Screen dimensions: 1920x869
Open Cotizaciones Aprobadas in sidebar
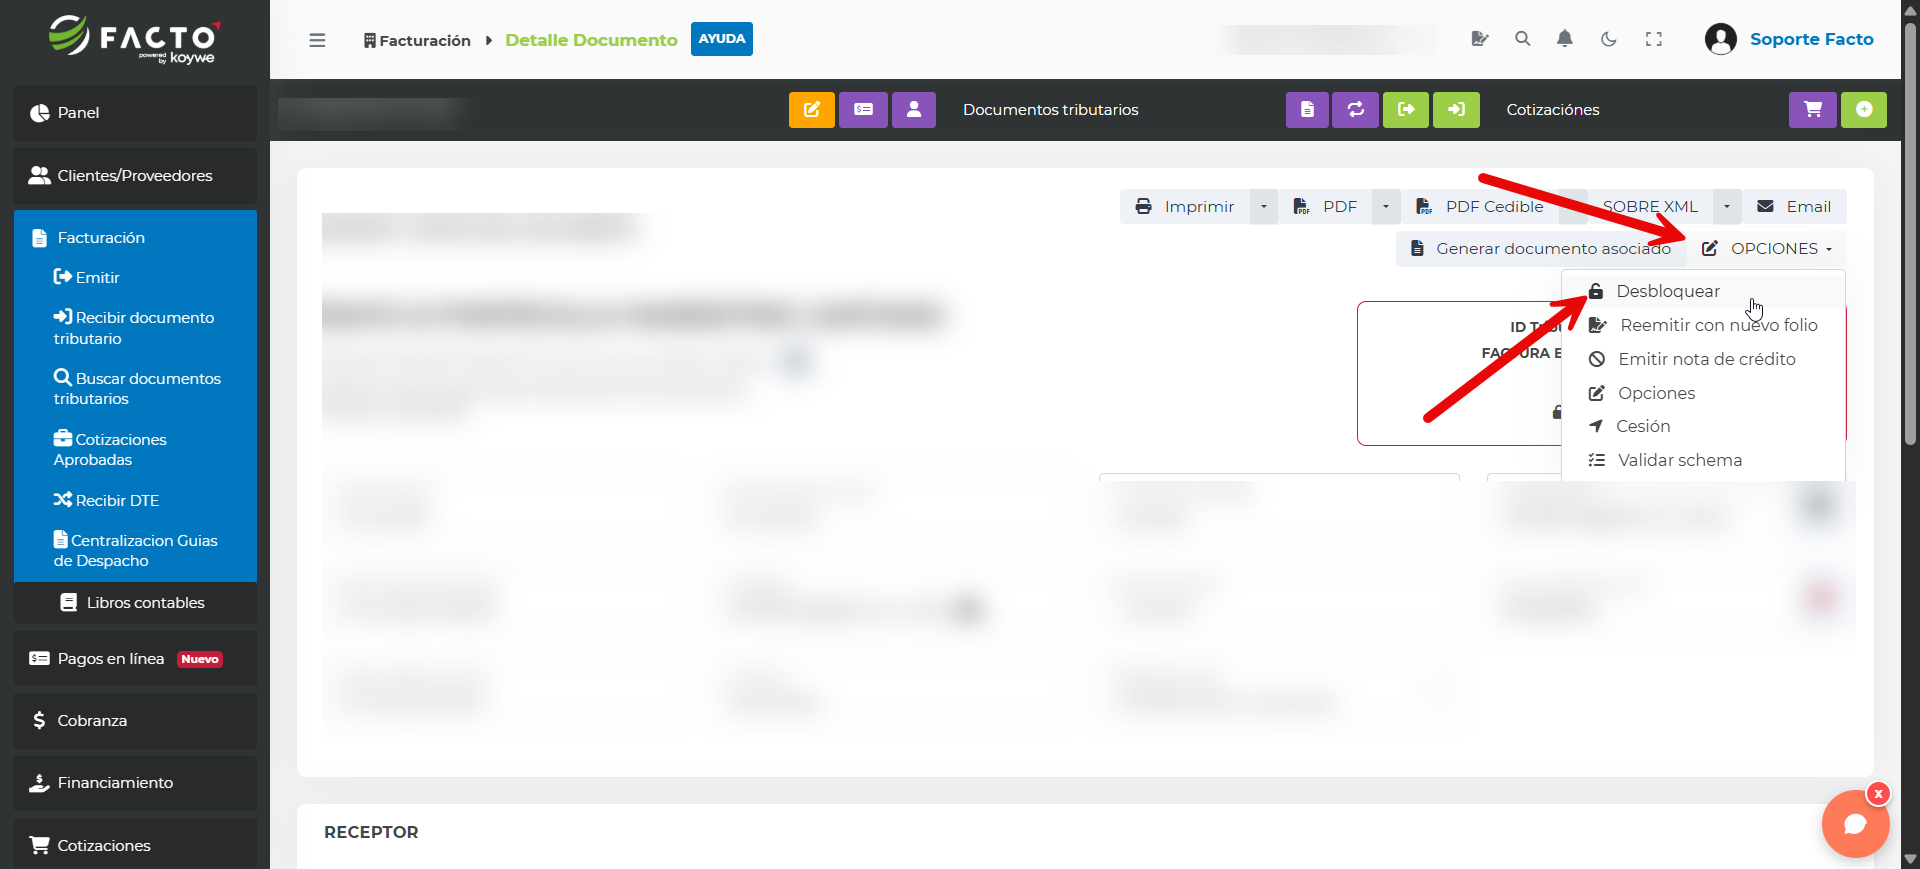point(110,449)
